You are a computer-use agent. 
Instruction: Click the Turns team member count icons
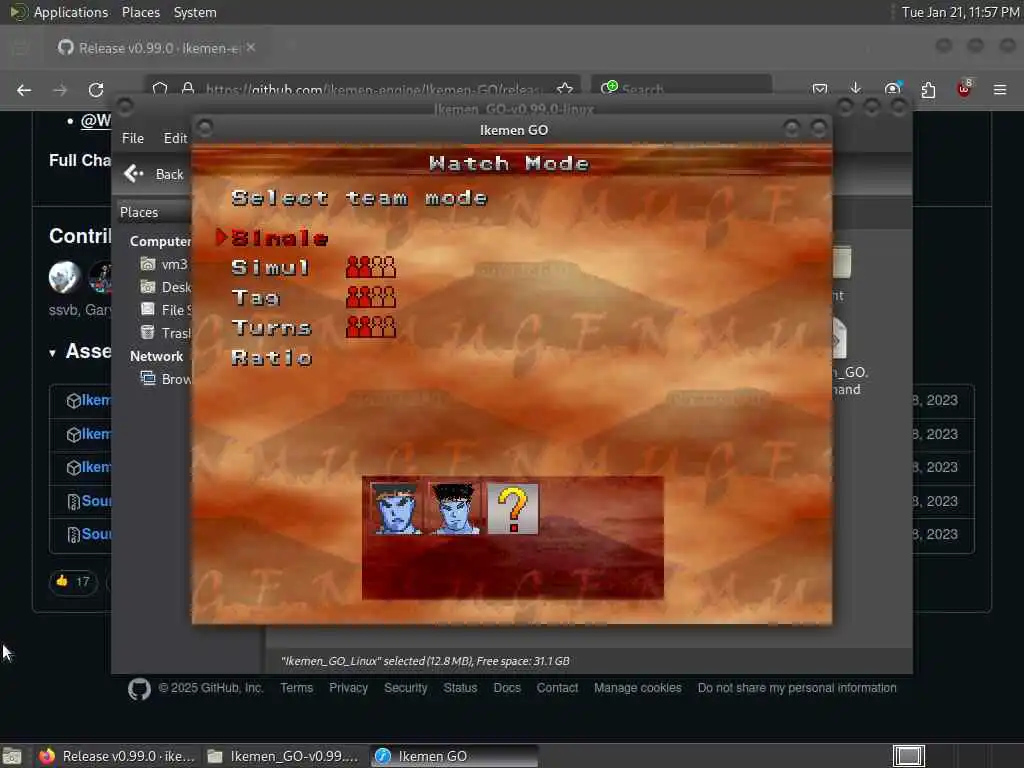pos(371,327)
